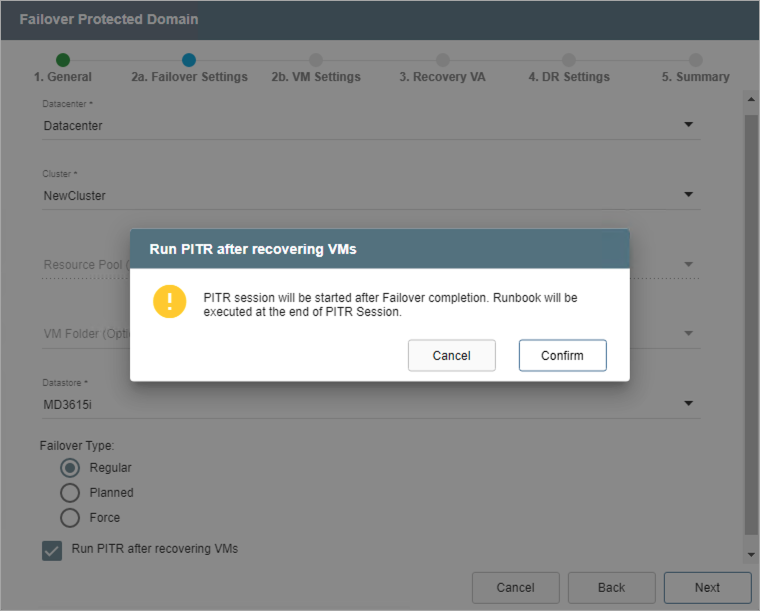Go to the Next wizard step
This screenshot has height=611, width=760.
pos(707,587)
